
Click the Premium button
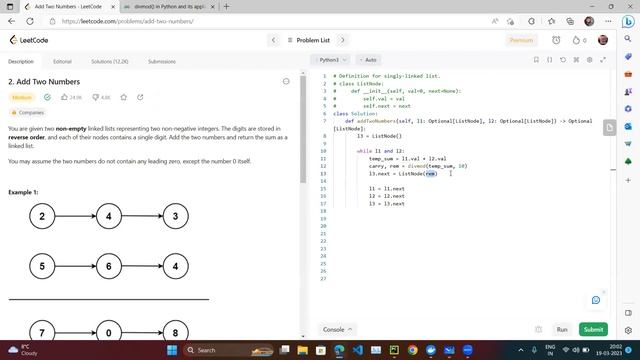tap(521, 40)
